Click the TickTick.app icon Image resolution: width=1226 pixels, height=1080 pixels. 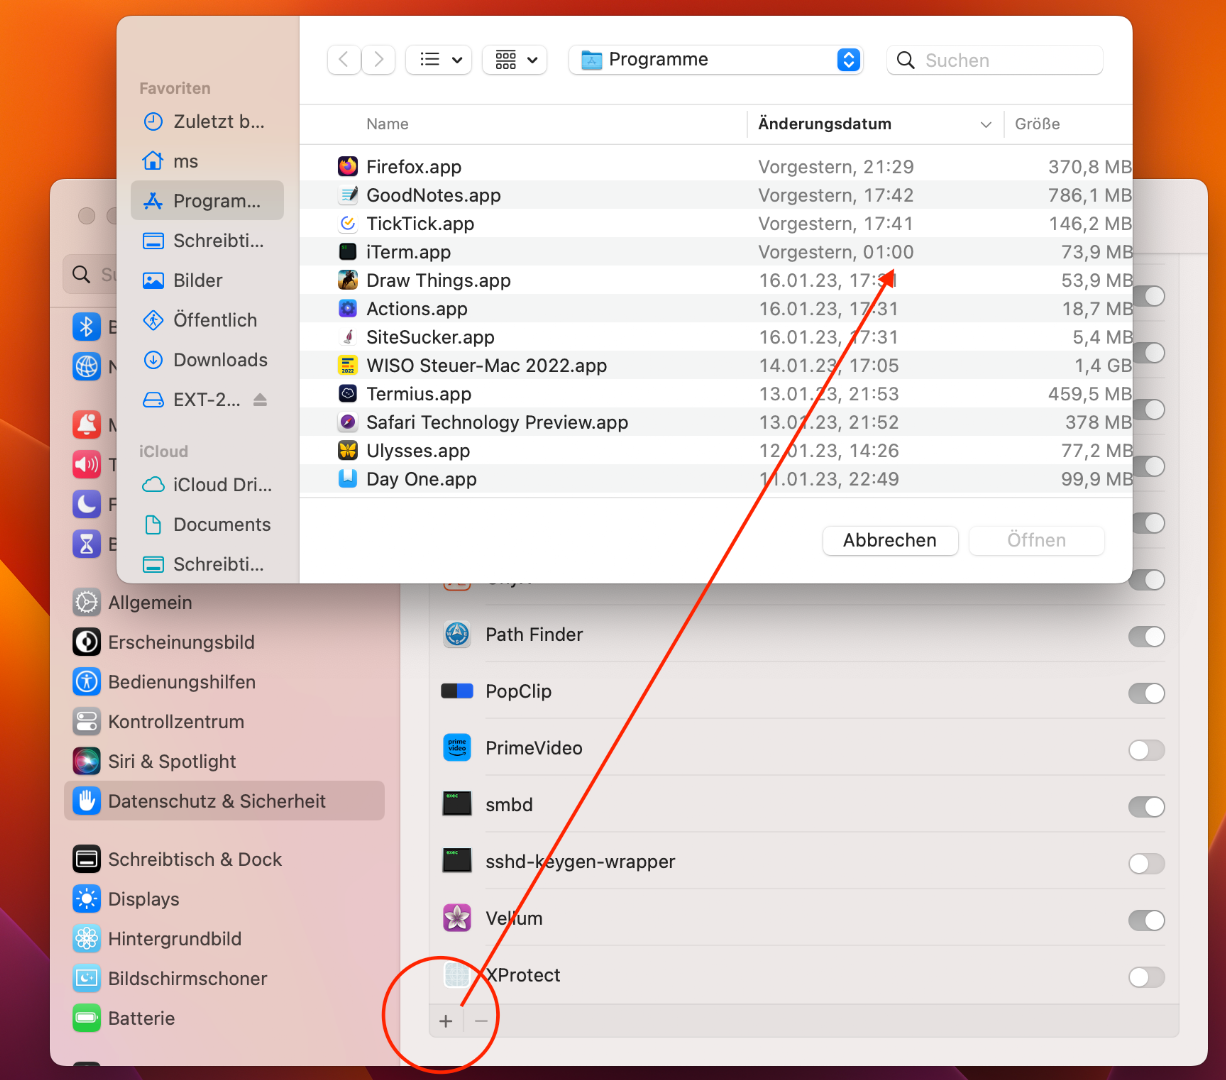348,224
